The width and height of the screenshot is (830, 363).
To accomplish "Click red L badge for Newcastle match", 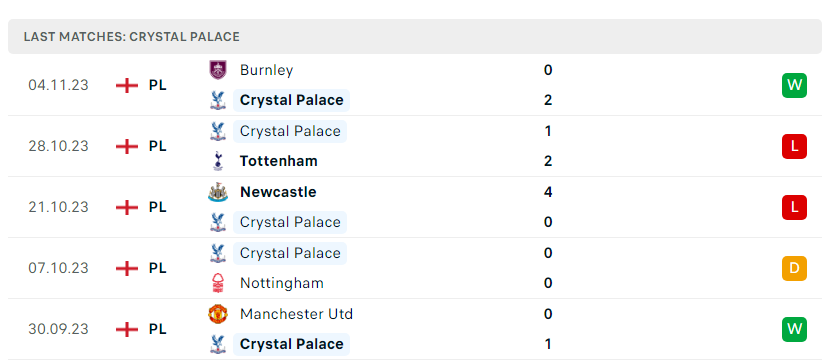I will point(794,207).
